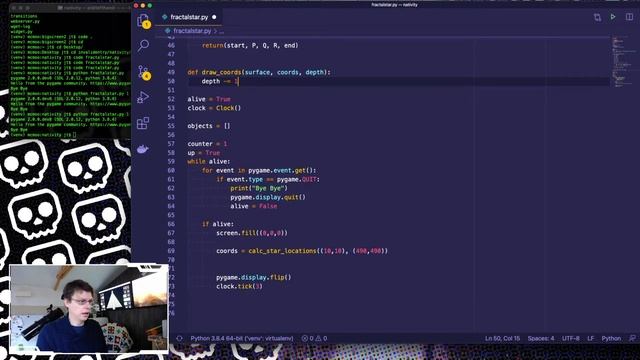Click the remote indicator icon in status bar

(x=179, y=338)
